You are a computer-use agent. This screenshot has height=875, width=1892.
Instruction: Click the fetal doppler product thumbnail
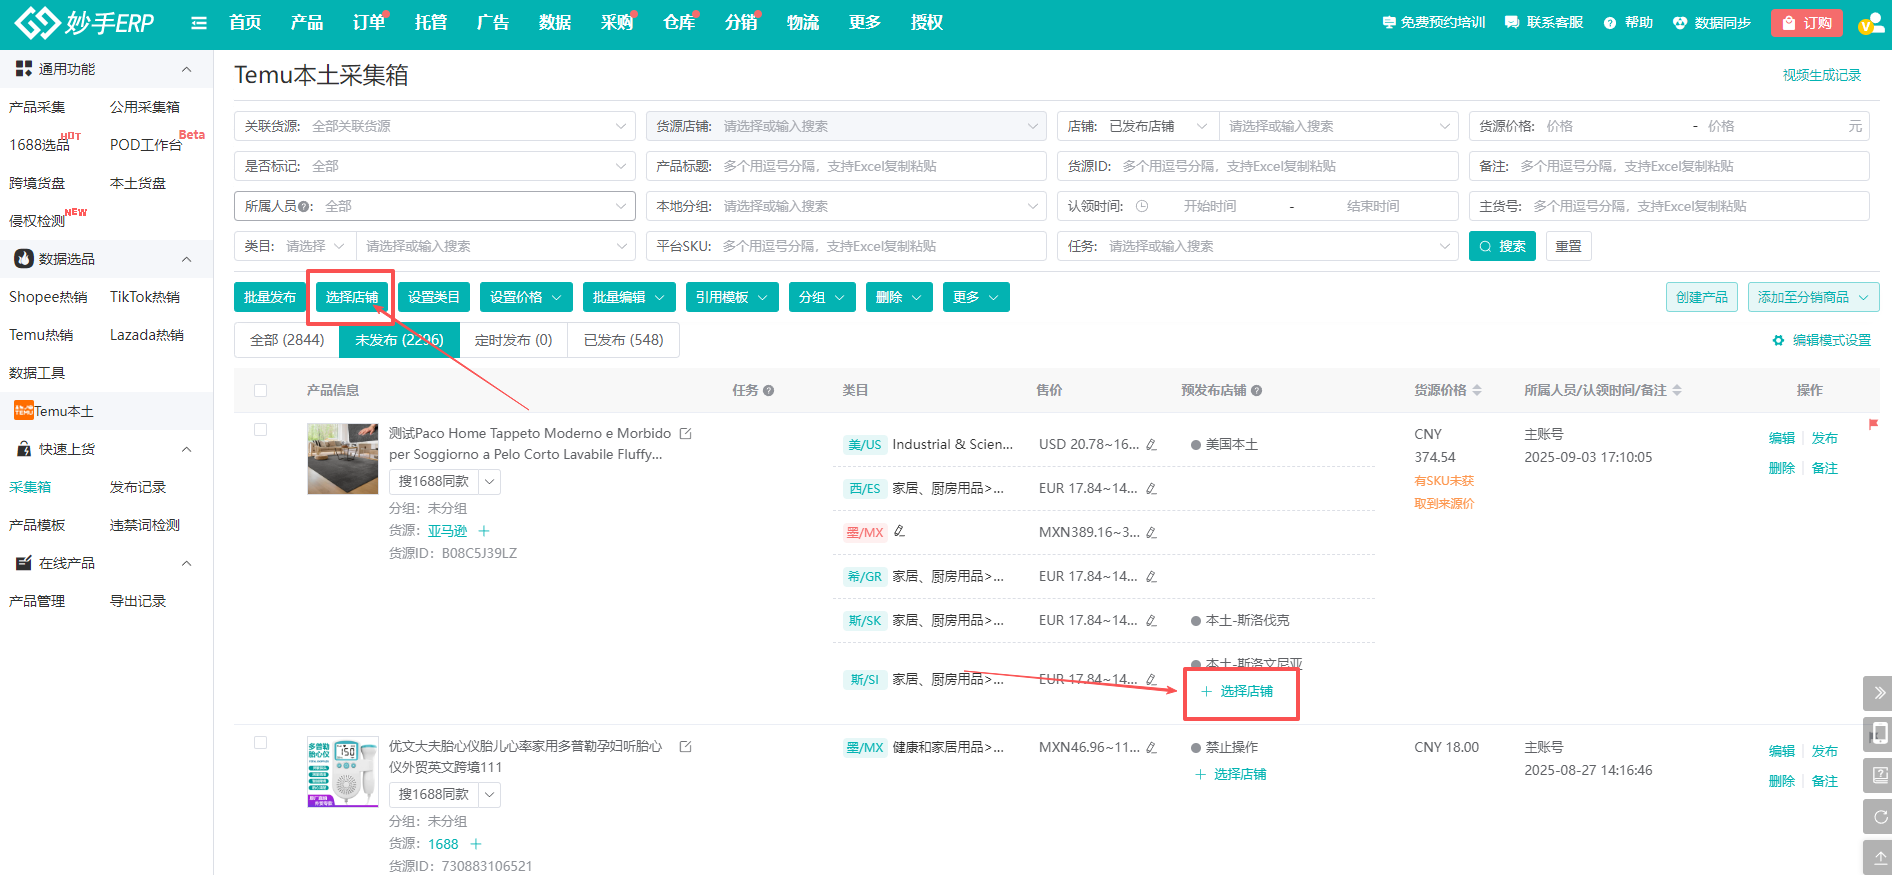(x=343, y=771)
